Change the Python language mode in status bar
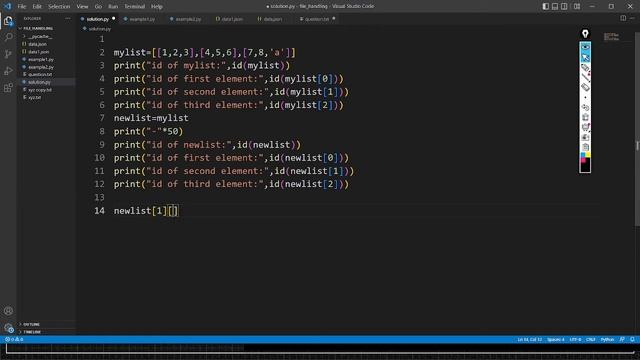This screenshot has height=360, width=640. point(607,339)
